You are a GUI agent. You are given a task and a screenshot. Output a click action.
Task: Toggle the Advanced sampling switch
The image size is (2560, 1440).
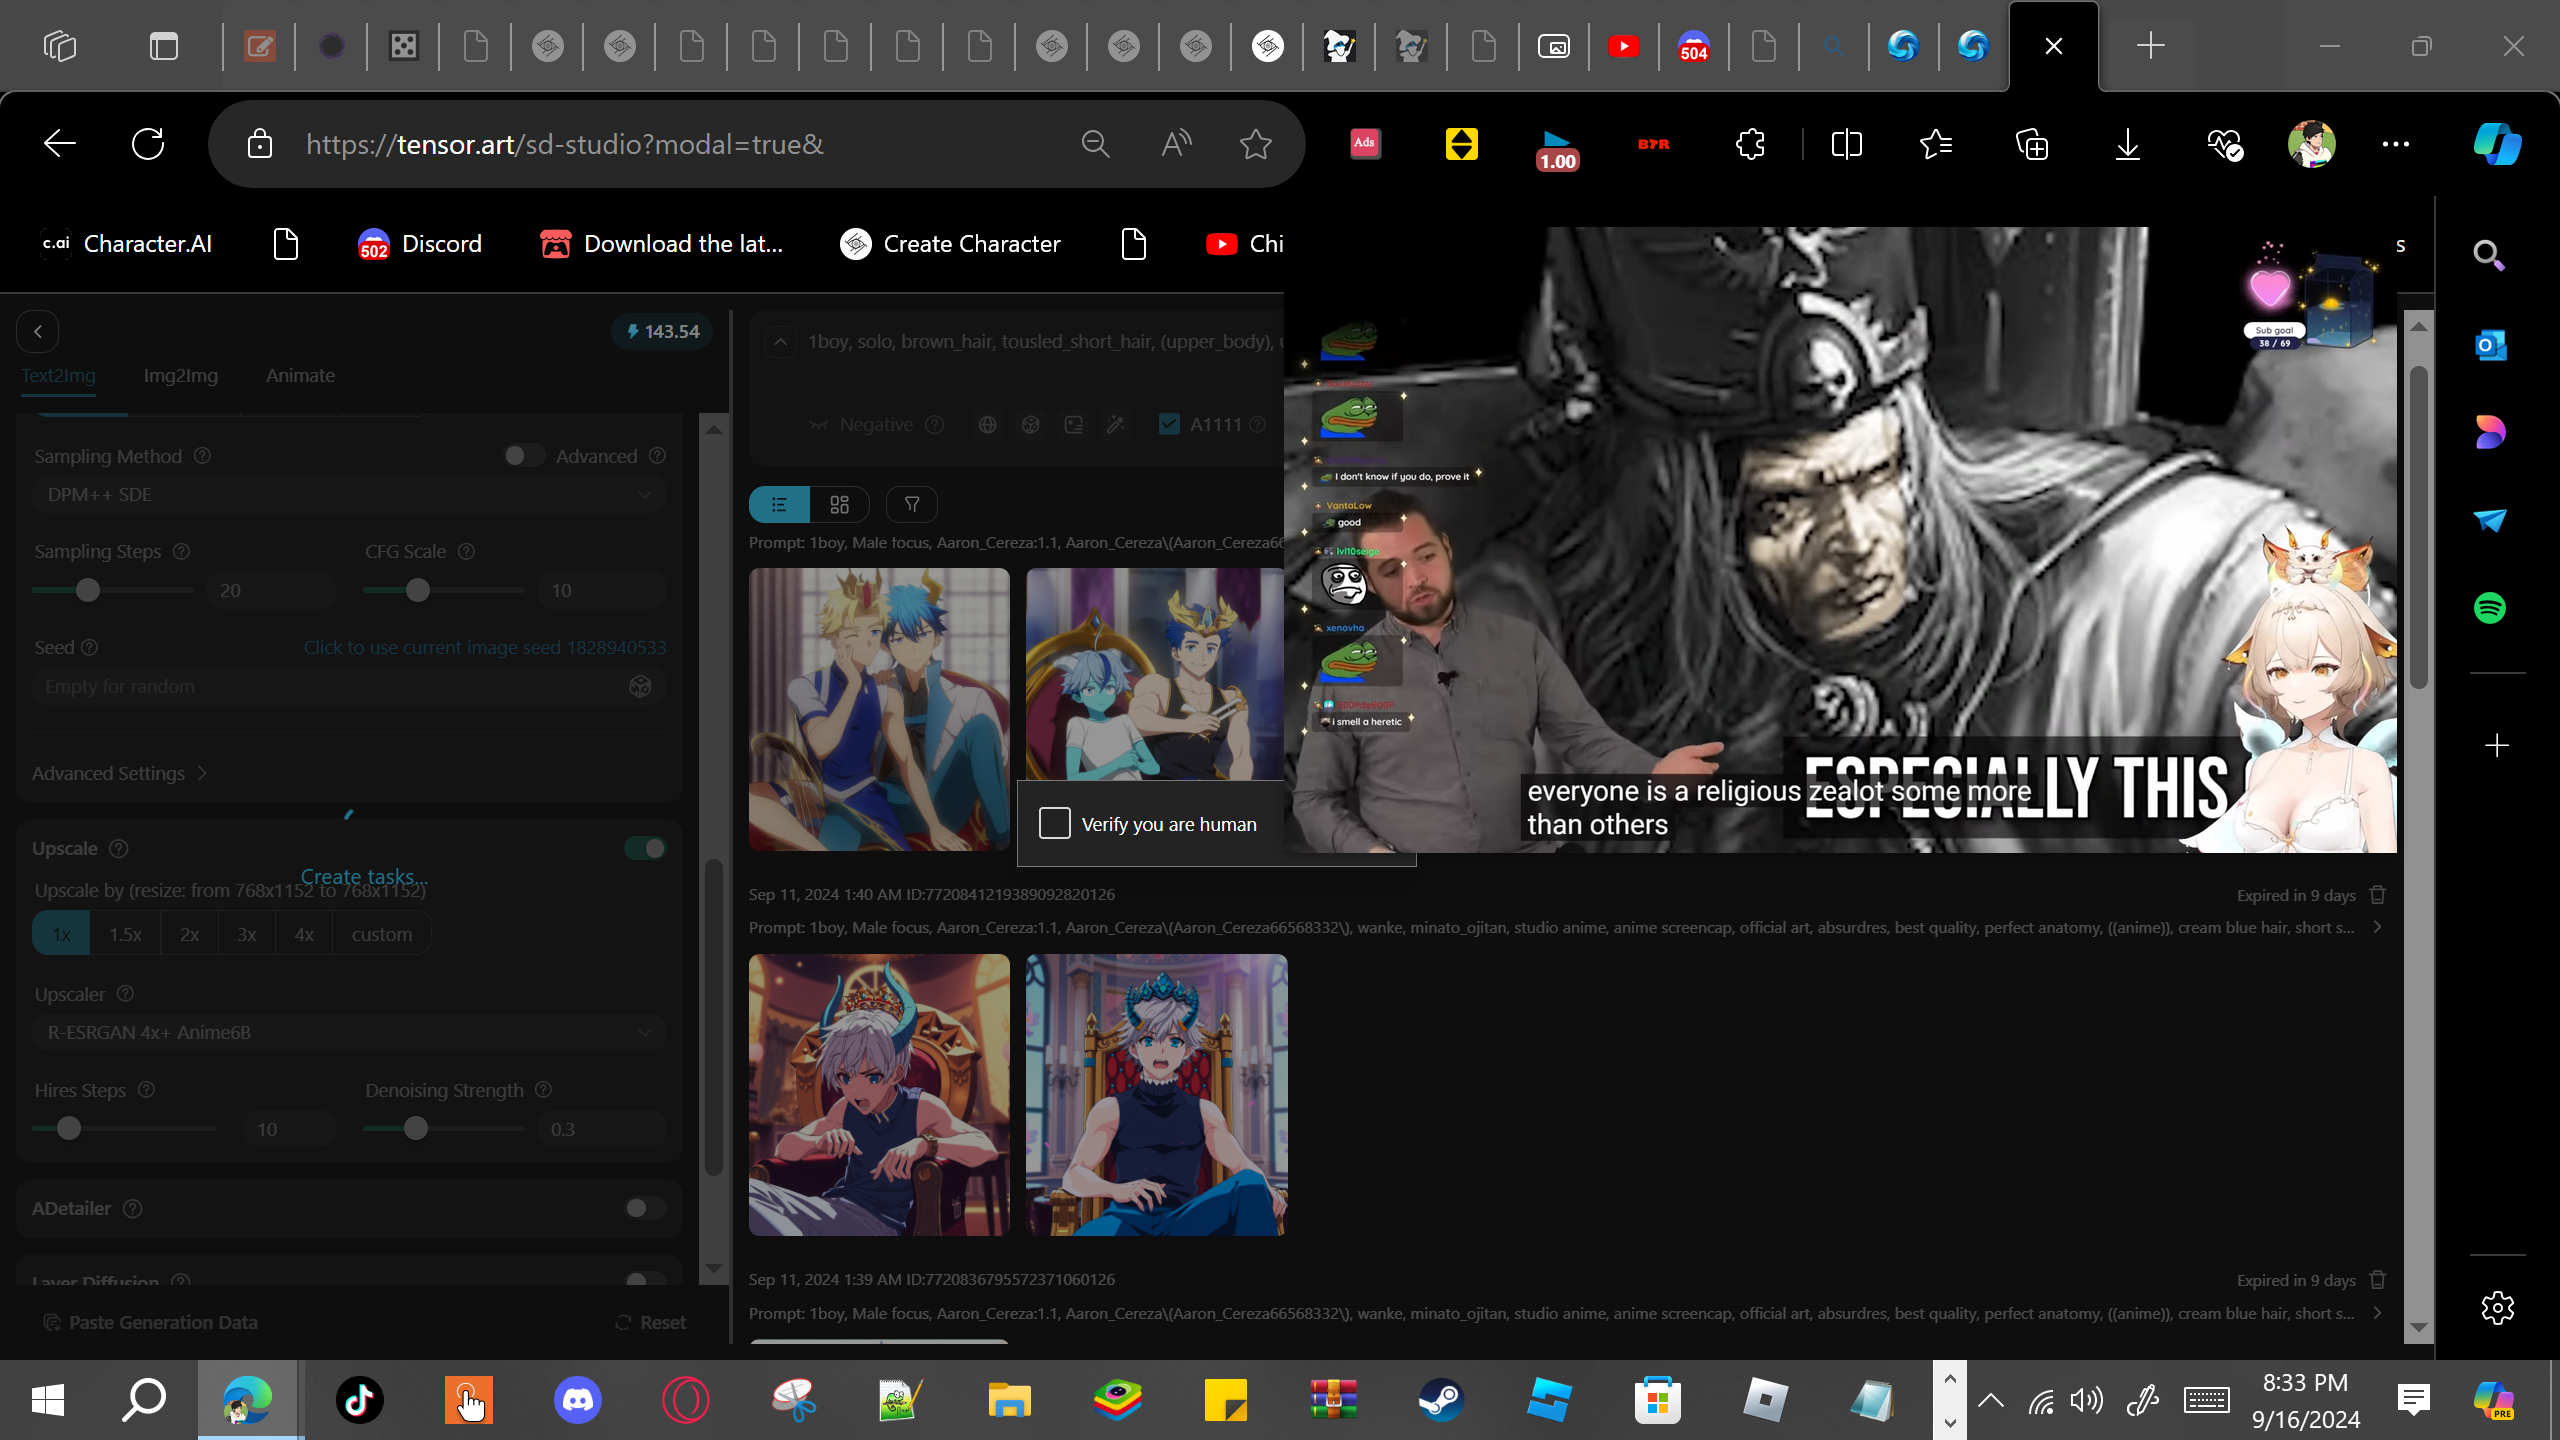click(523, 456)
